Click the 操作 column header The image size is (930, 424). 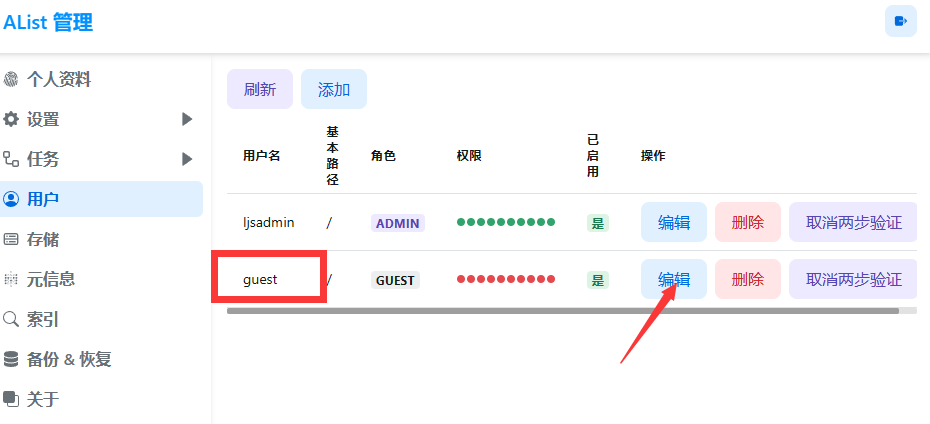pos(654,156)
